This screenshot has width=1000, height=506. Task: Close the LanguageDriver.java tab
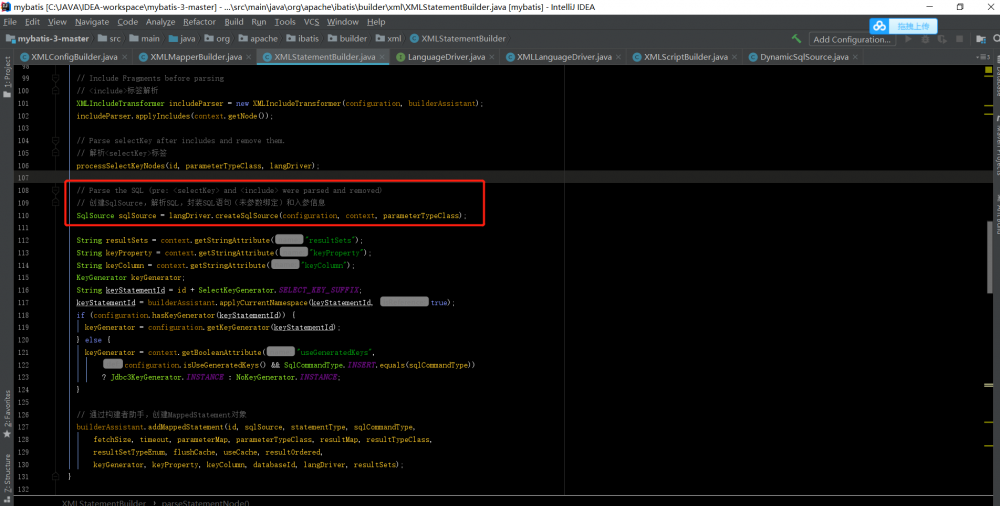point(492,57)
